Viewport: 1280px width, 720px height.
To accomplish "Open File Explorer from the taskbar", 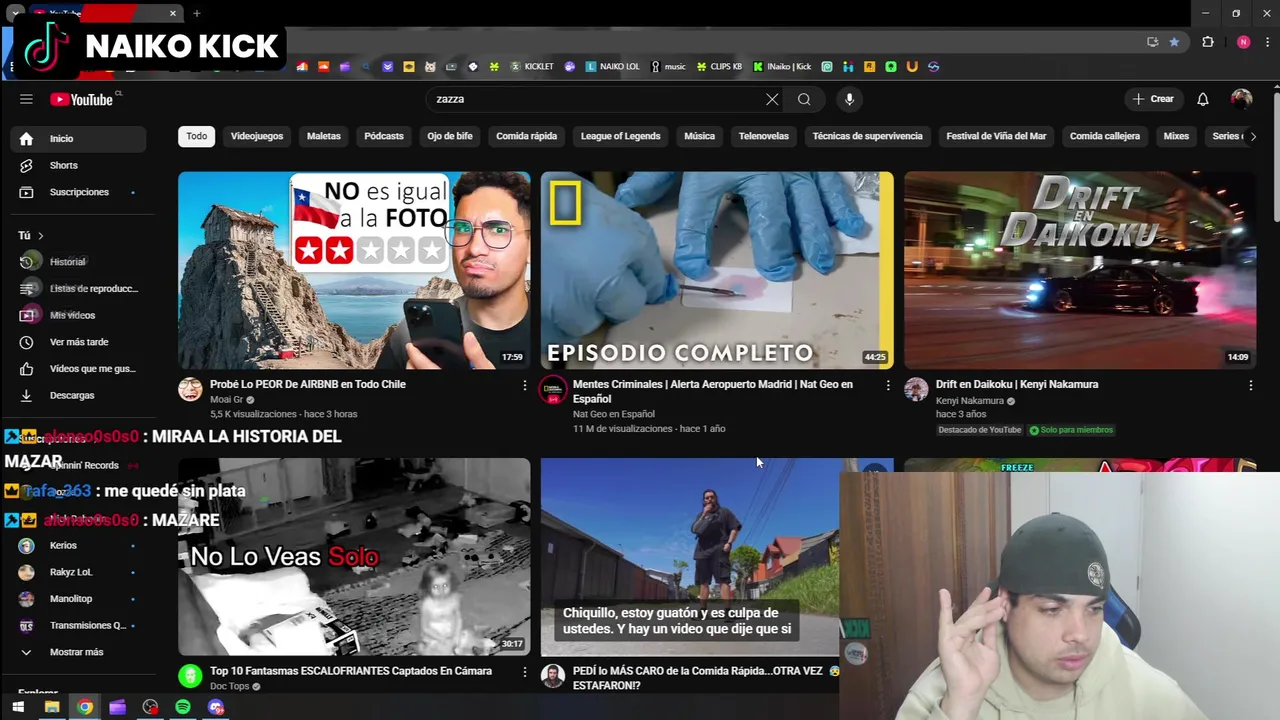I will (52, 707).
